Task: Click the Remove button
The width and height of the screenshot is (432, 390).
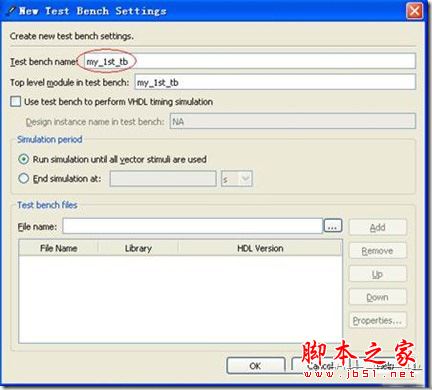Action: (x=378, y=251)
